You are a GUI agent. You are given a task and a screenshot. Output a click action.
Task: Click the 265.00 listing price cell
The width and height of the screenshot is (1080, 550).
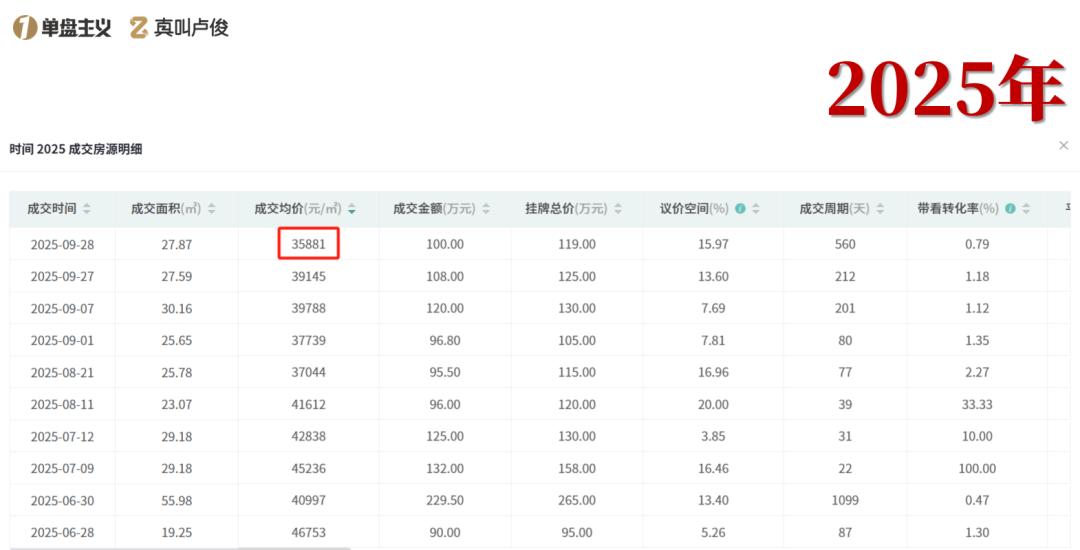tap(577, 500)
